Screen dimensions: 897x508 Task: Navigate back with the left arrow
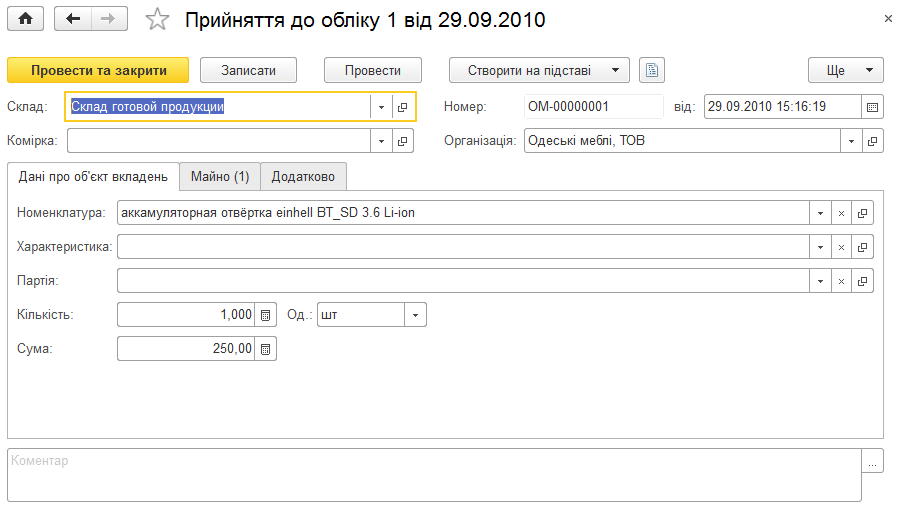73,19
